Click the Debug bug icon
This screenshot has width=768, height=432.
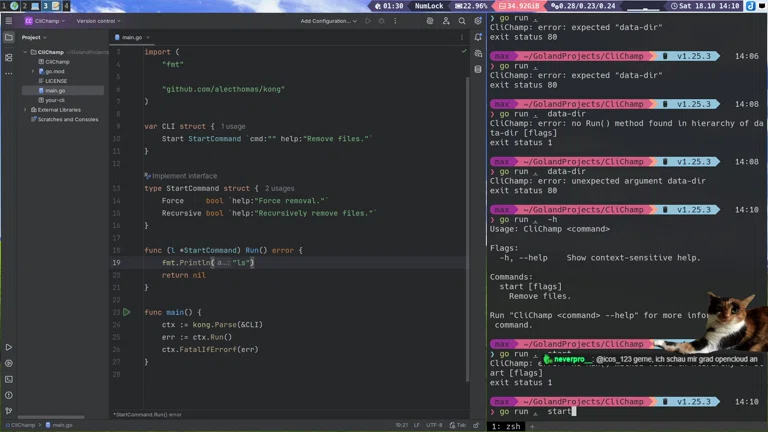(x=382, y=21)
